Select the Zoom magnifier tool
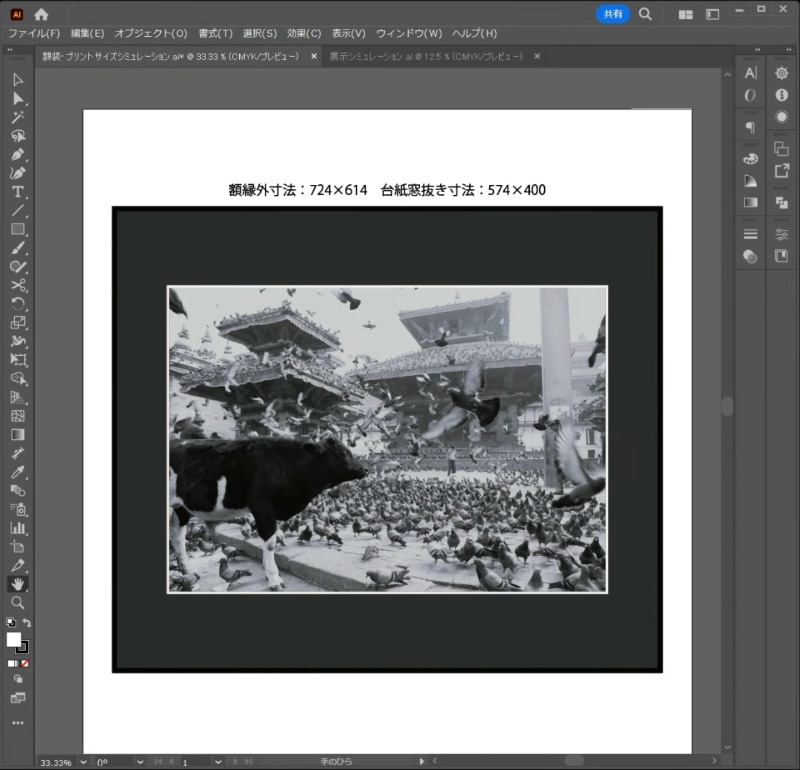The image size is (800, 770). click(x=18, y=603)
